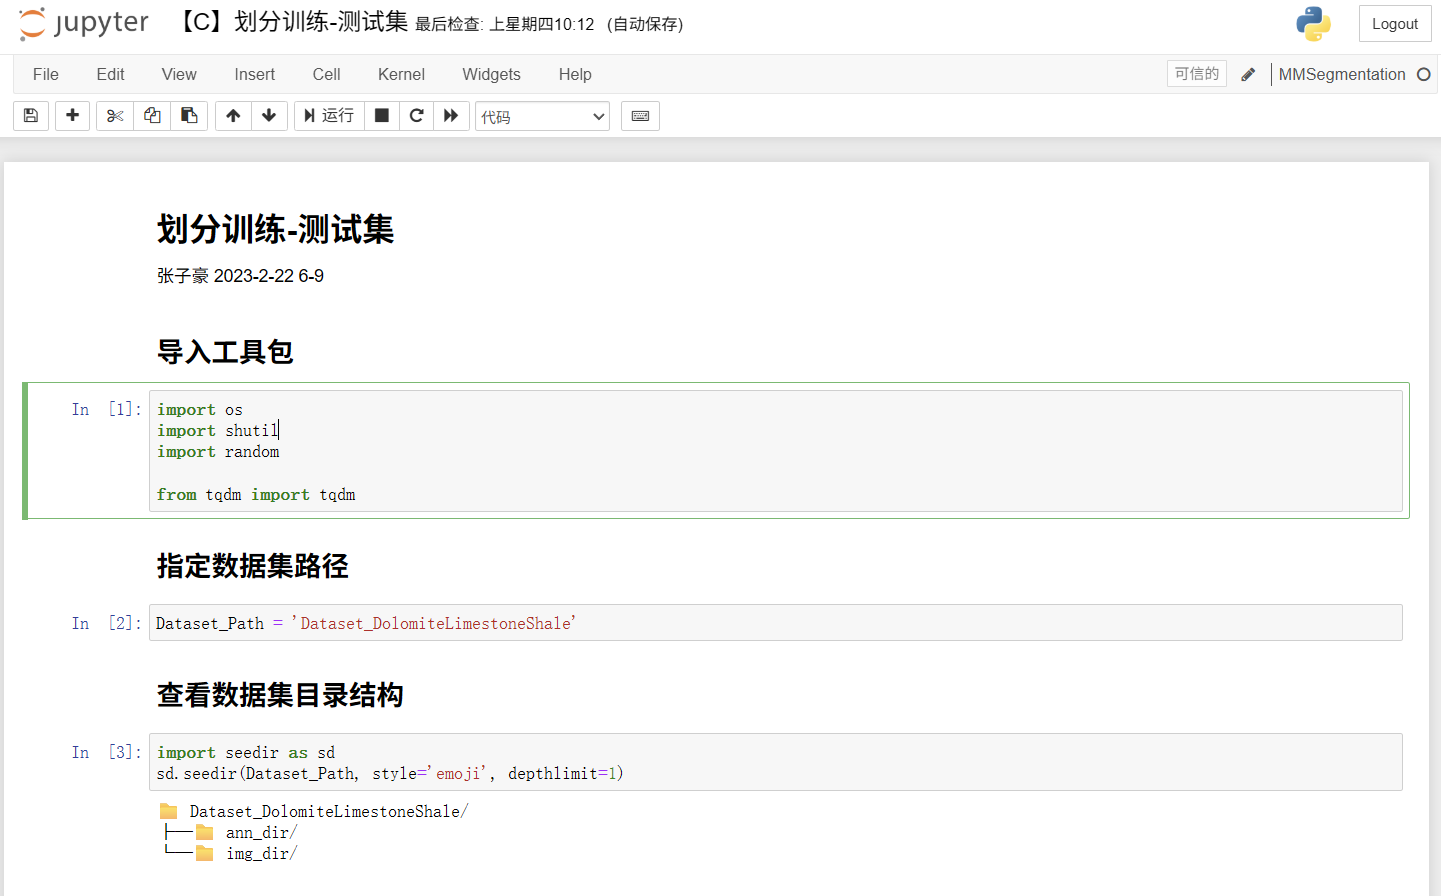The width and height of the screenshot is (1441, 896).
Task: Click the 可信的 notebook trust badge
Action: point(1196,73)
